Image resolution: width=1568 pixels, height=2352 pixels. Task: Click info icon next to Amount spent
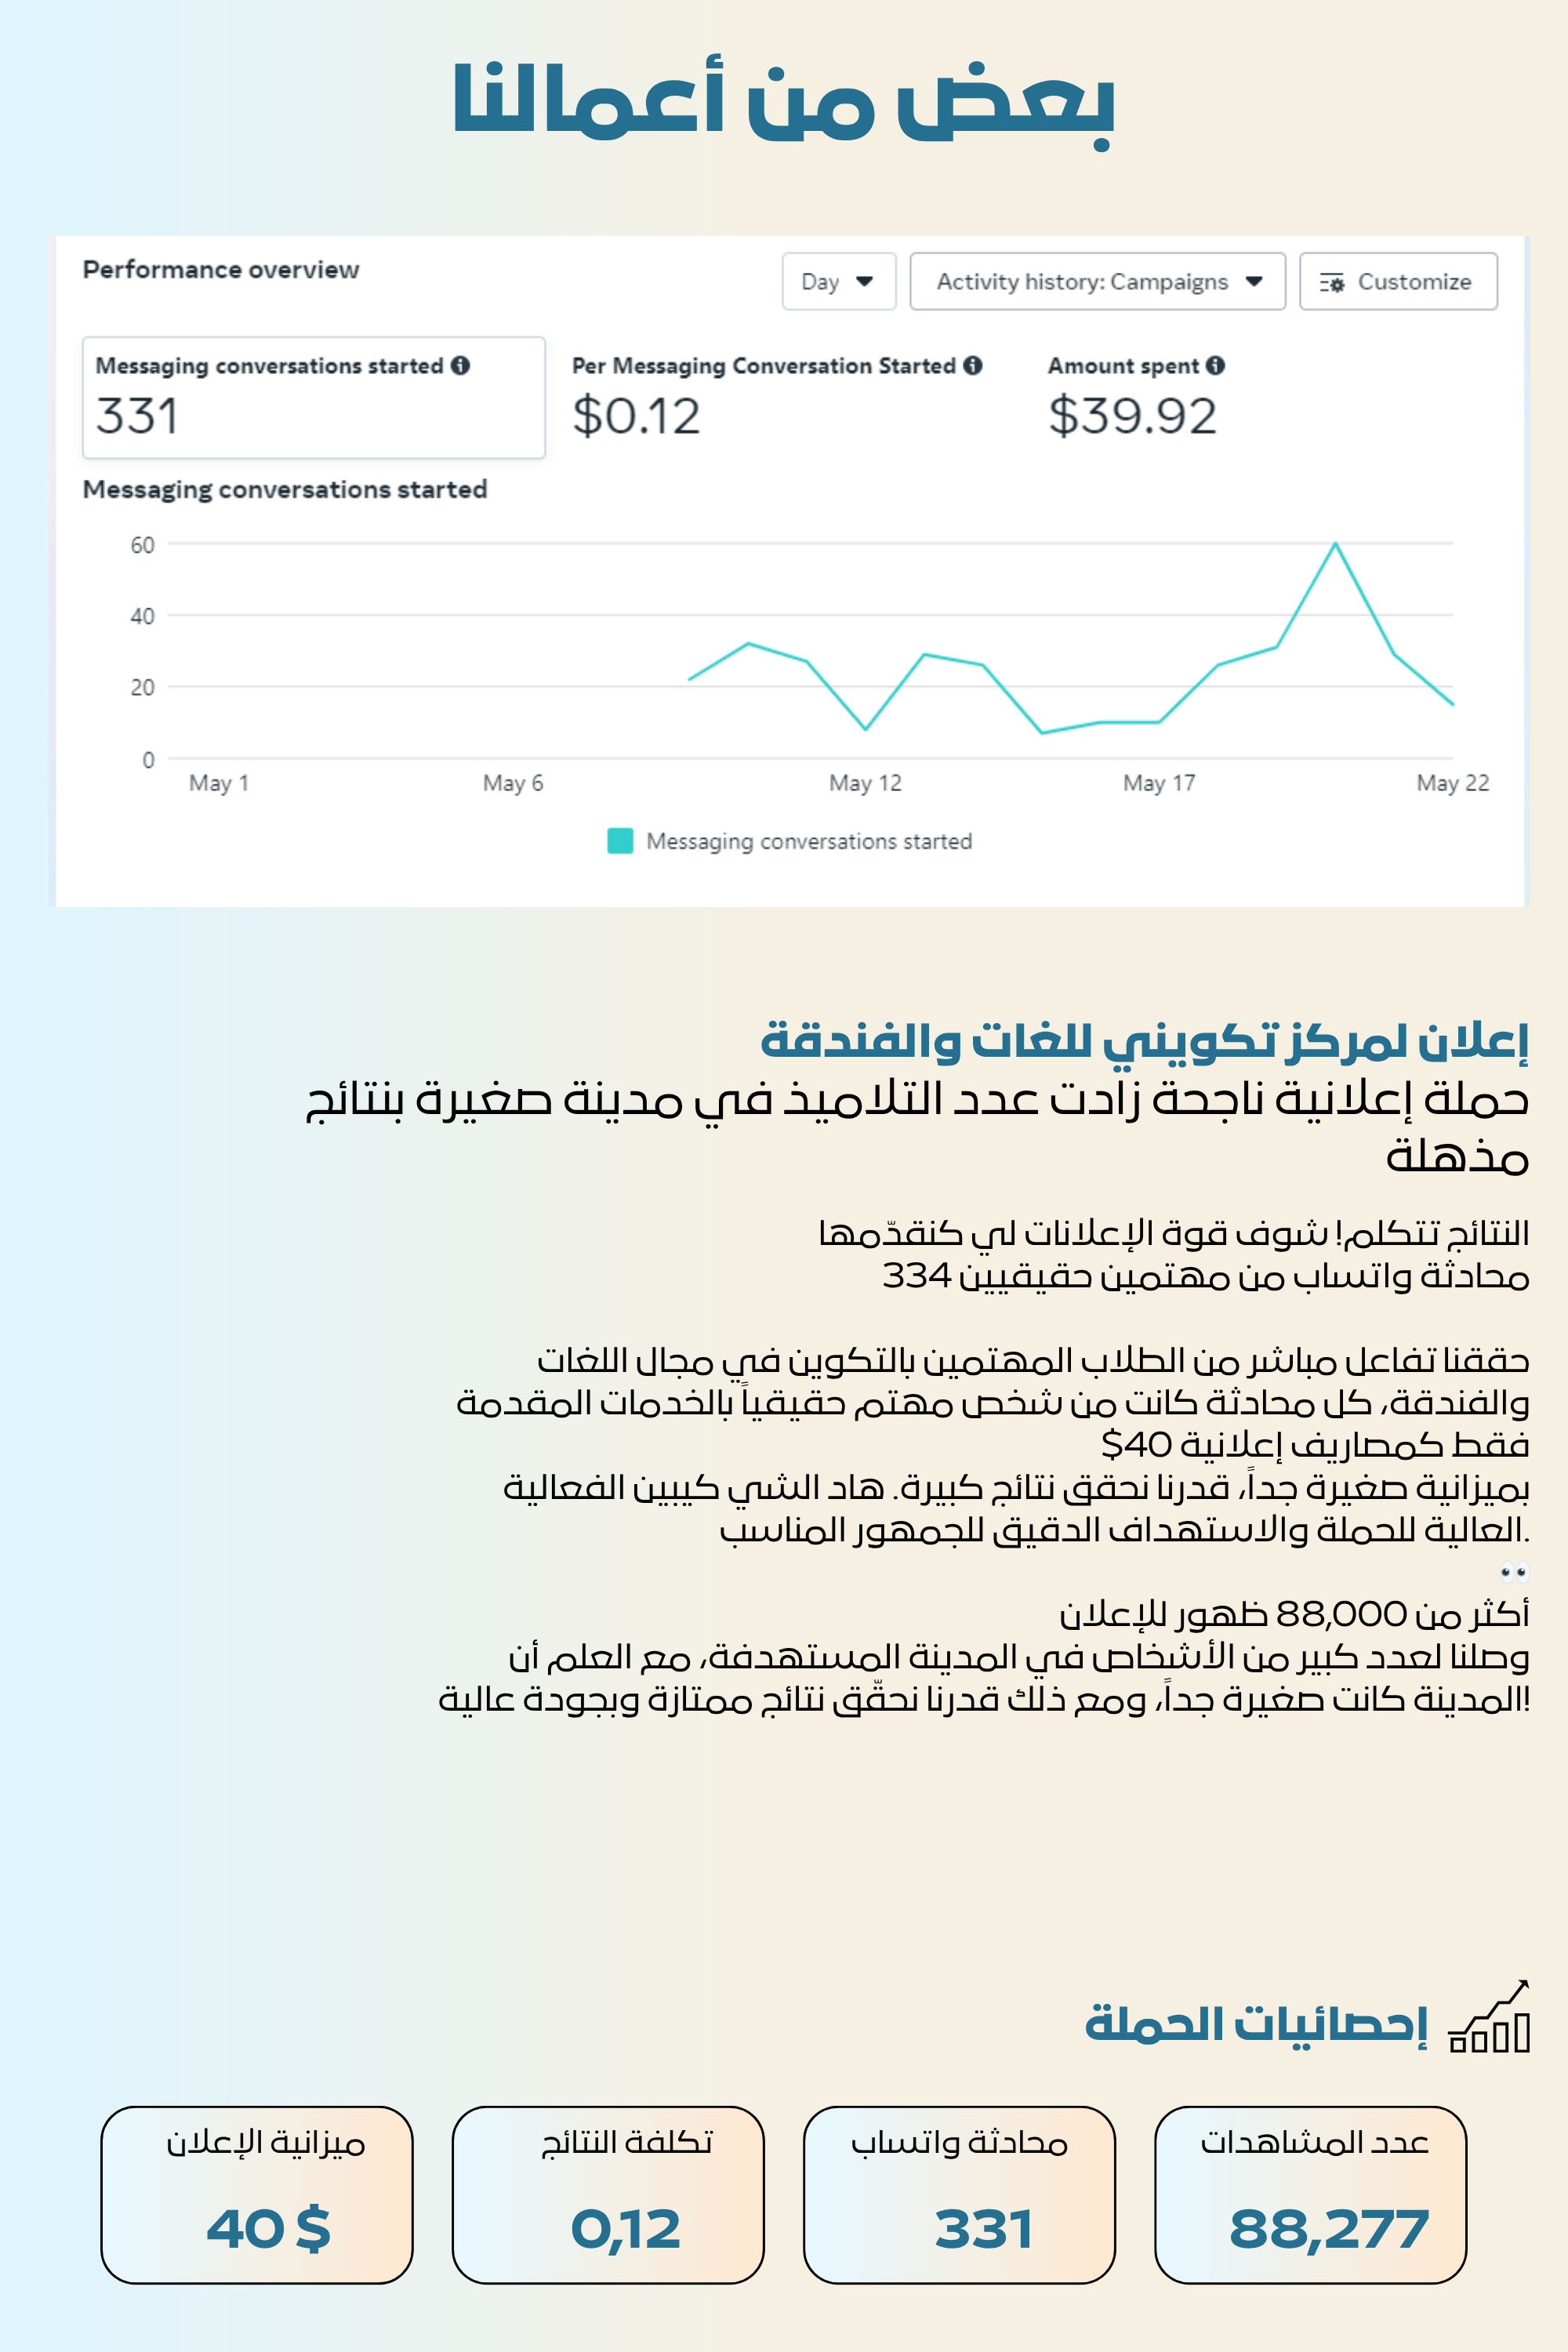(x=1215, y=366)
